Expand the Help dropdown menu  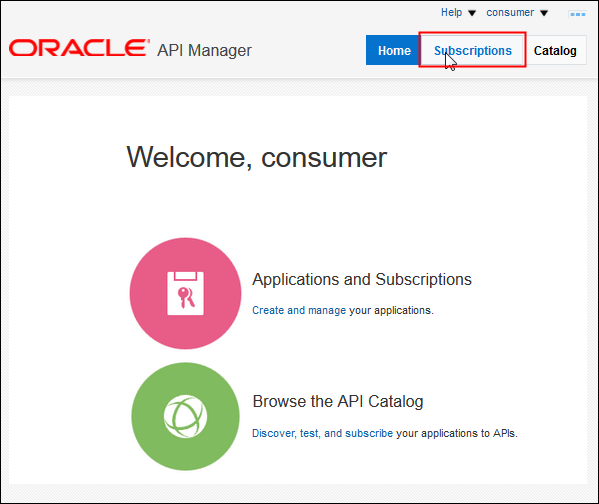tap(458, 13)
